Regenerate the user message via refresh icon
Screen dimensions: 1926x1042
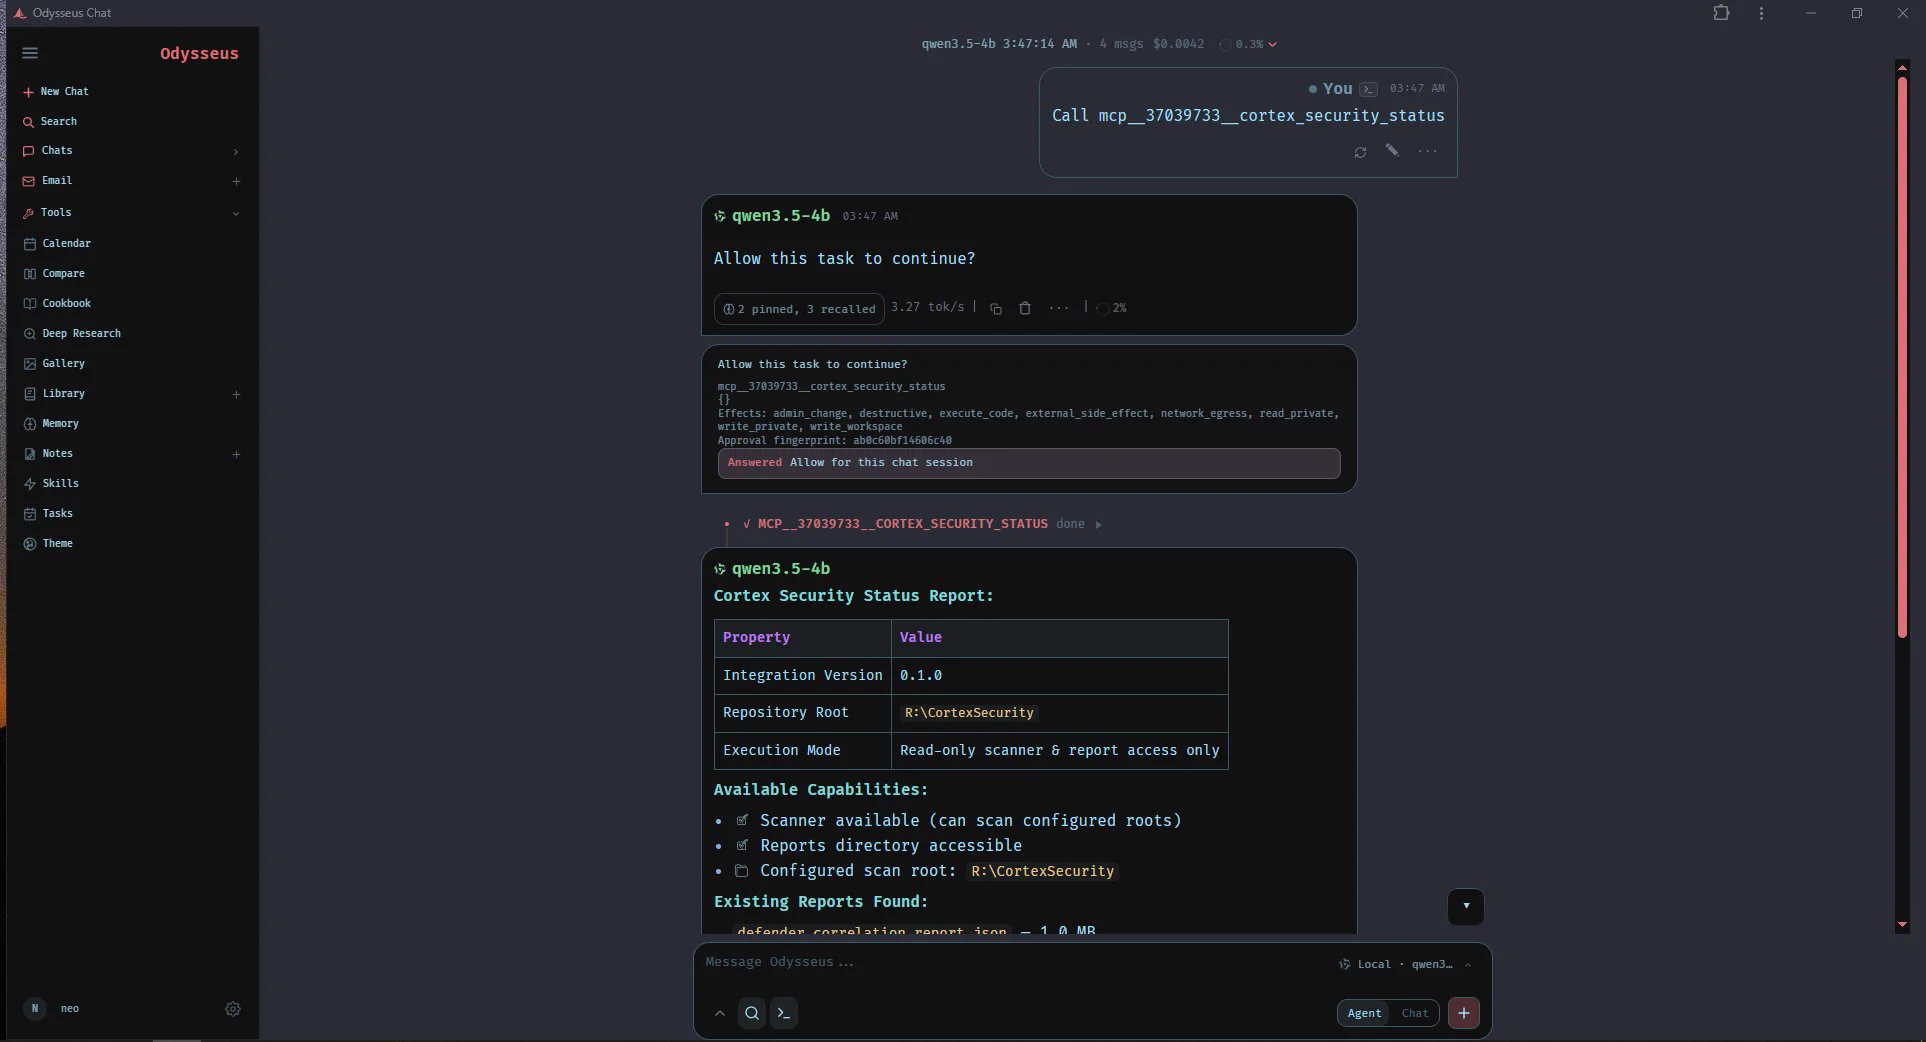coord(1360,152)
